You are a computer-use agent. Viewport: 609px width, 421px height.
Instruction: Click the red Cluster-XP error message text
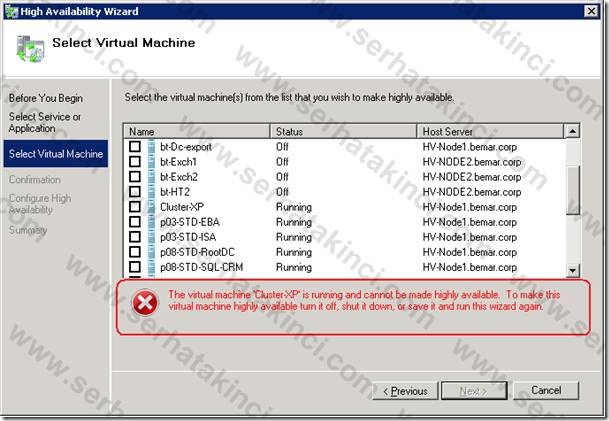[364, 301]
